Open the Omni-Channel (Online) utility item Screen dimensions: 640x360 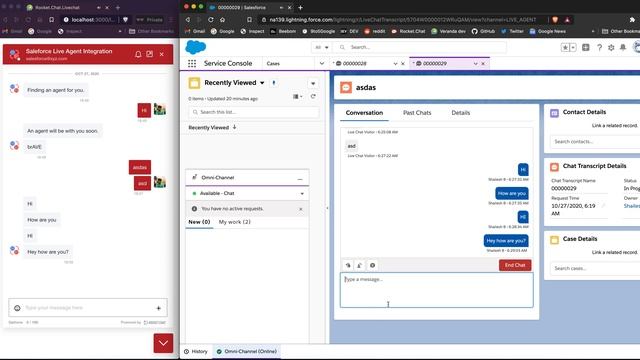pyautogui.click(x=247, y=351)
